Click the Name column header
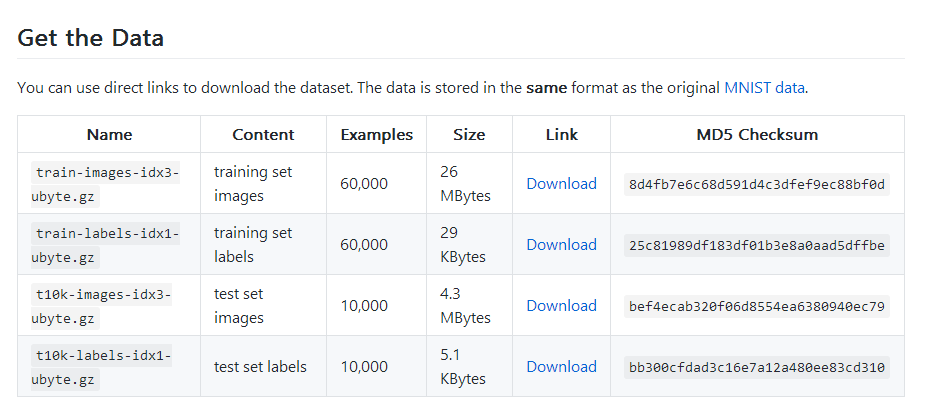937x406 pixels. (x=109, y=134)
